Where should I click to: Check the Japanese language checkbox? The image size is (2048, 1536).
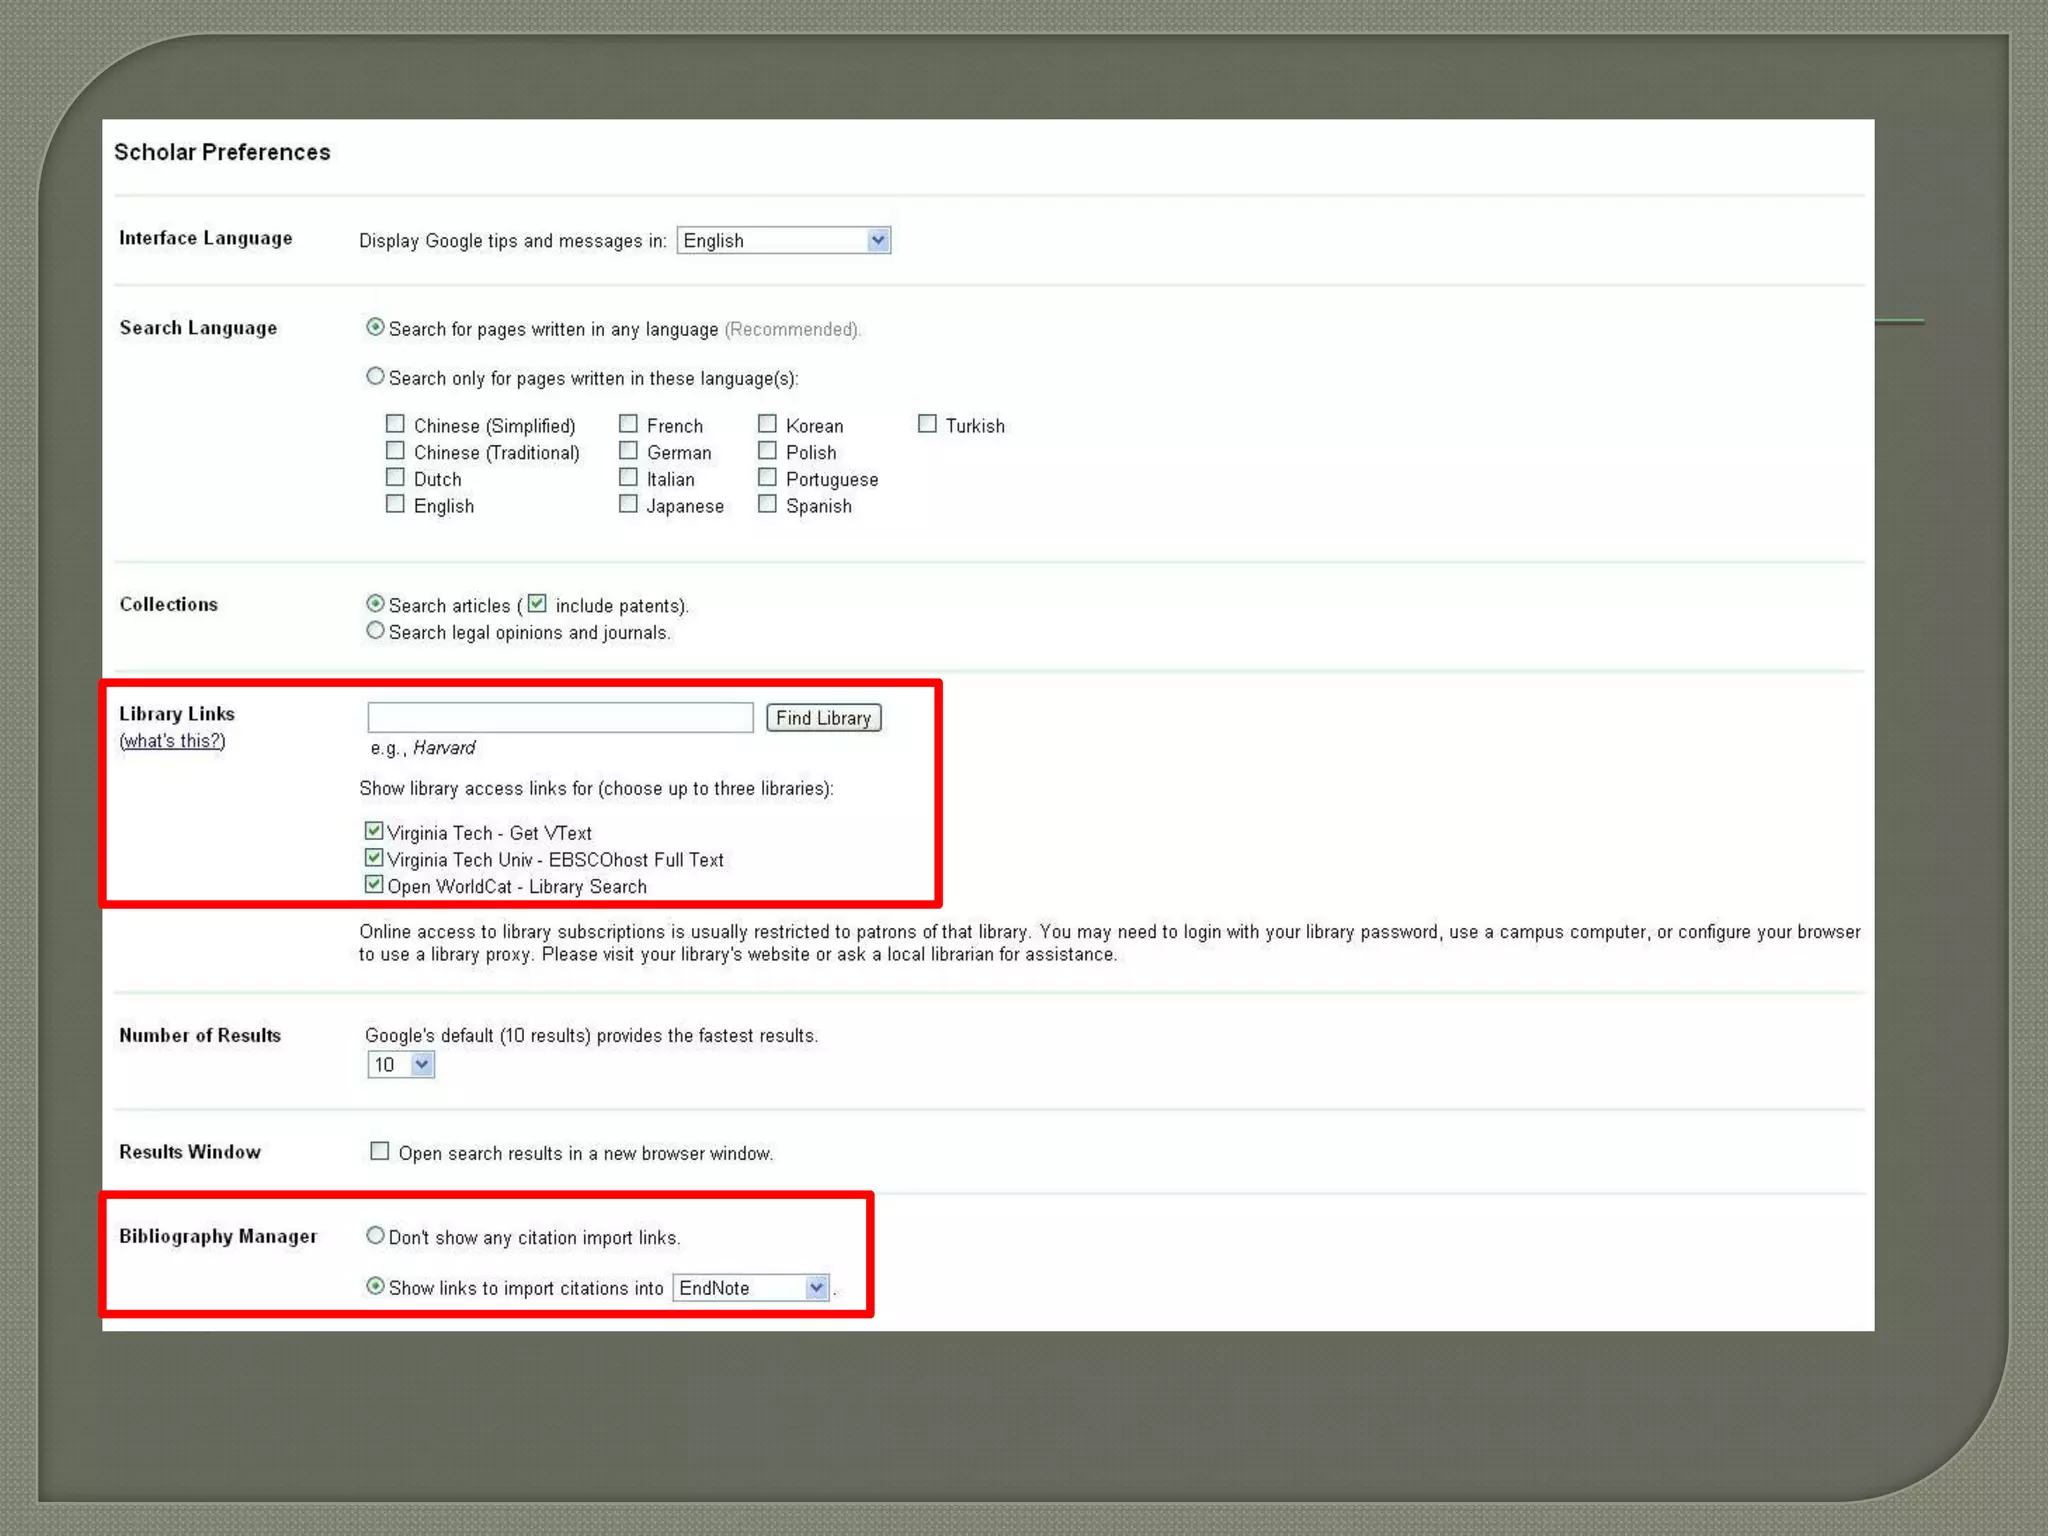[x=628, y=504]
